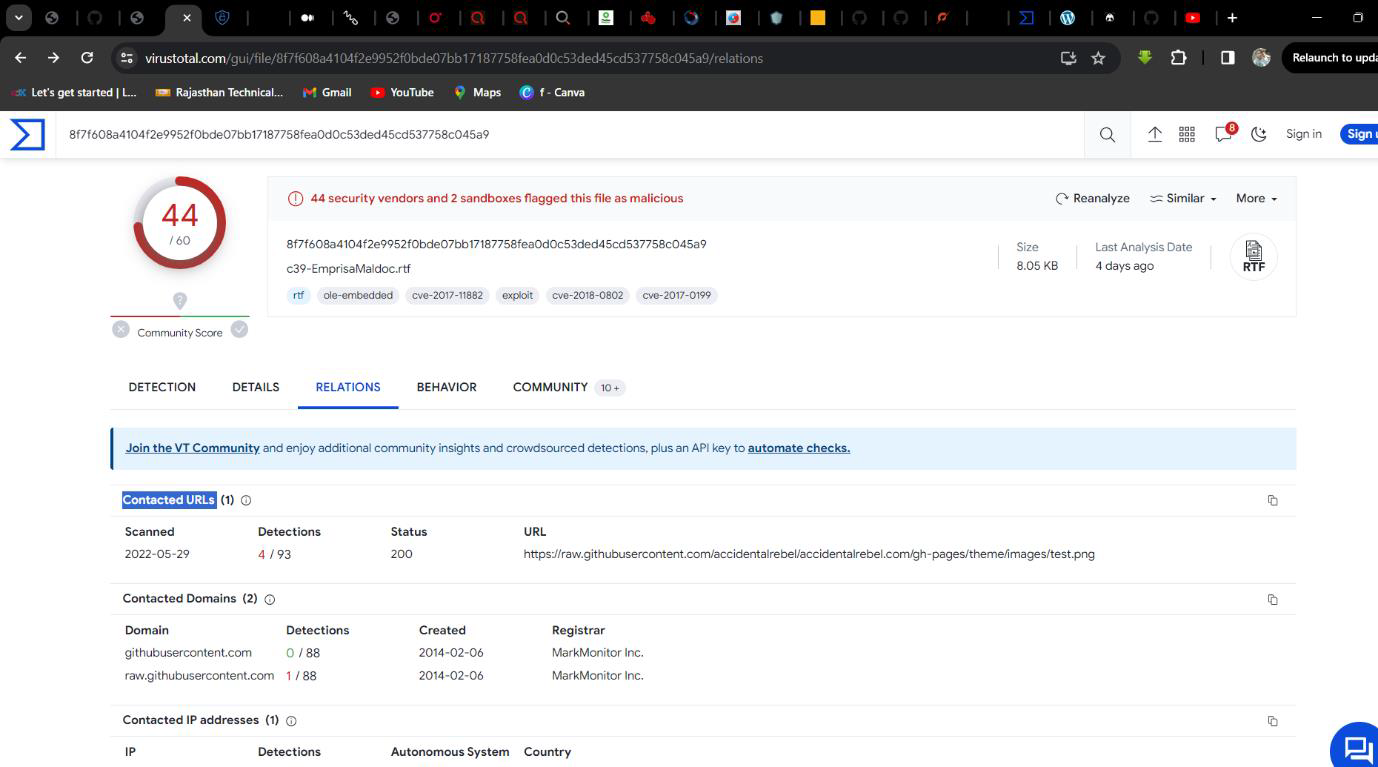Click the search magnifier icon

point(1107,134)
